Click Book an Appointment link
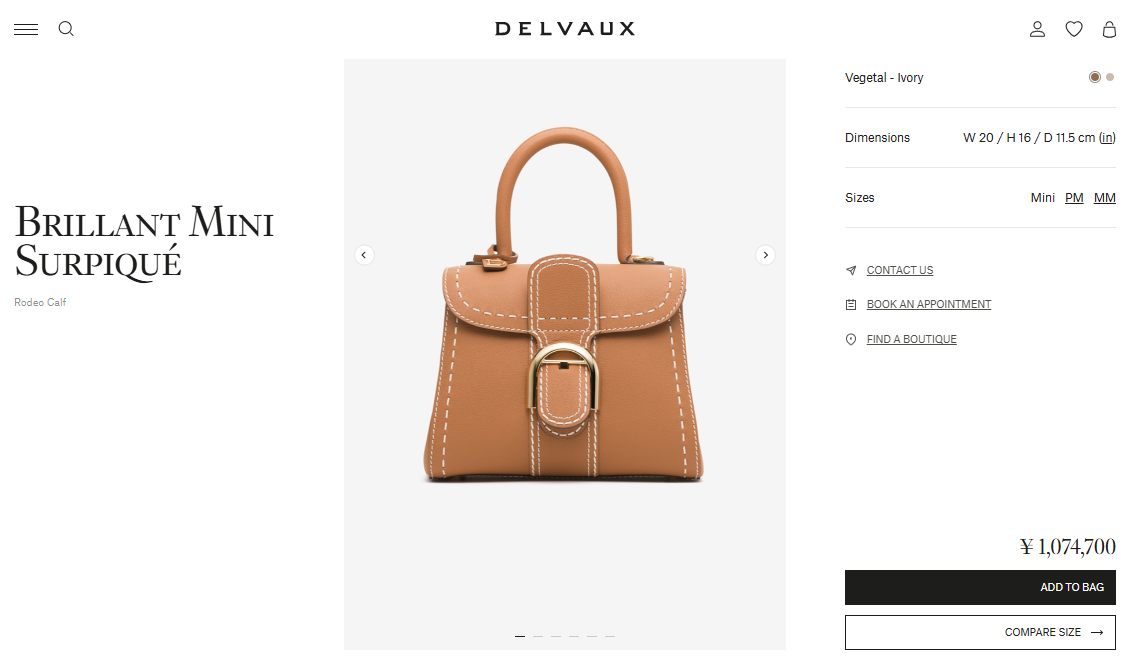Screen dimensions: 1129x672 (929, 304)
